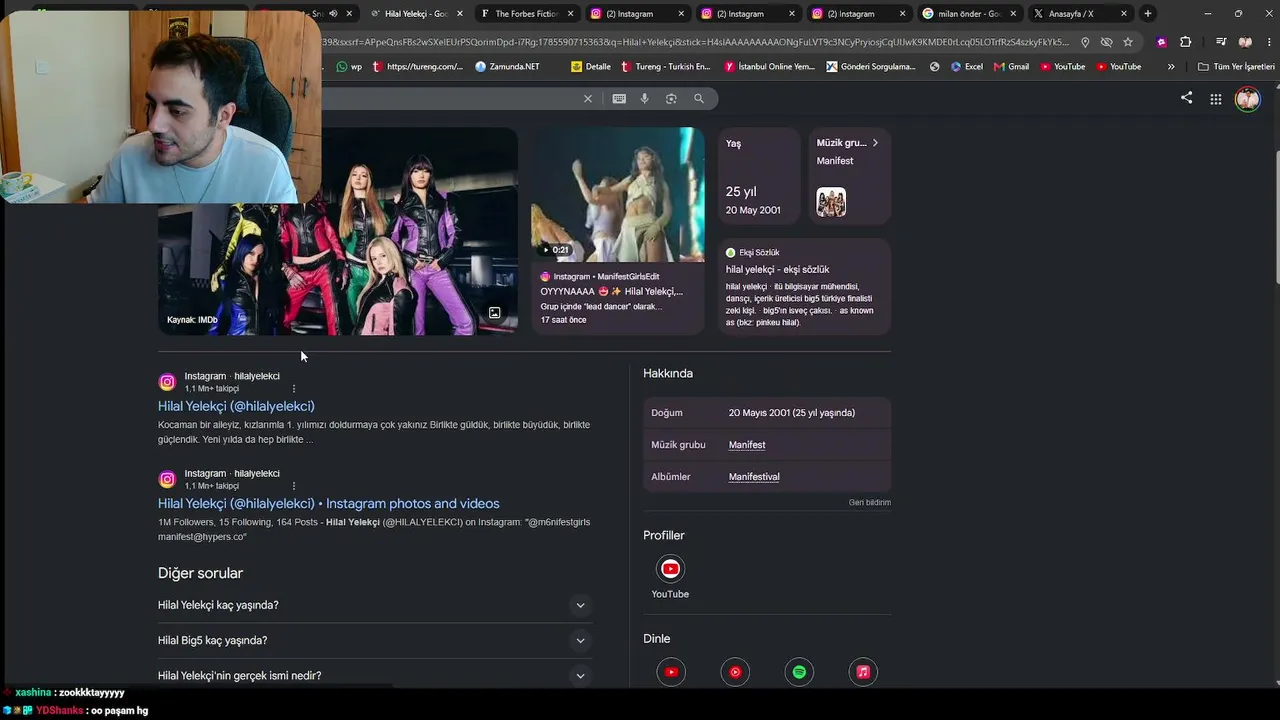Share this search result page
The height and width of the screenshot is (720, 1280).
1186,98
